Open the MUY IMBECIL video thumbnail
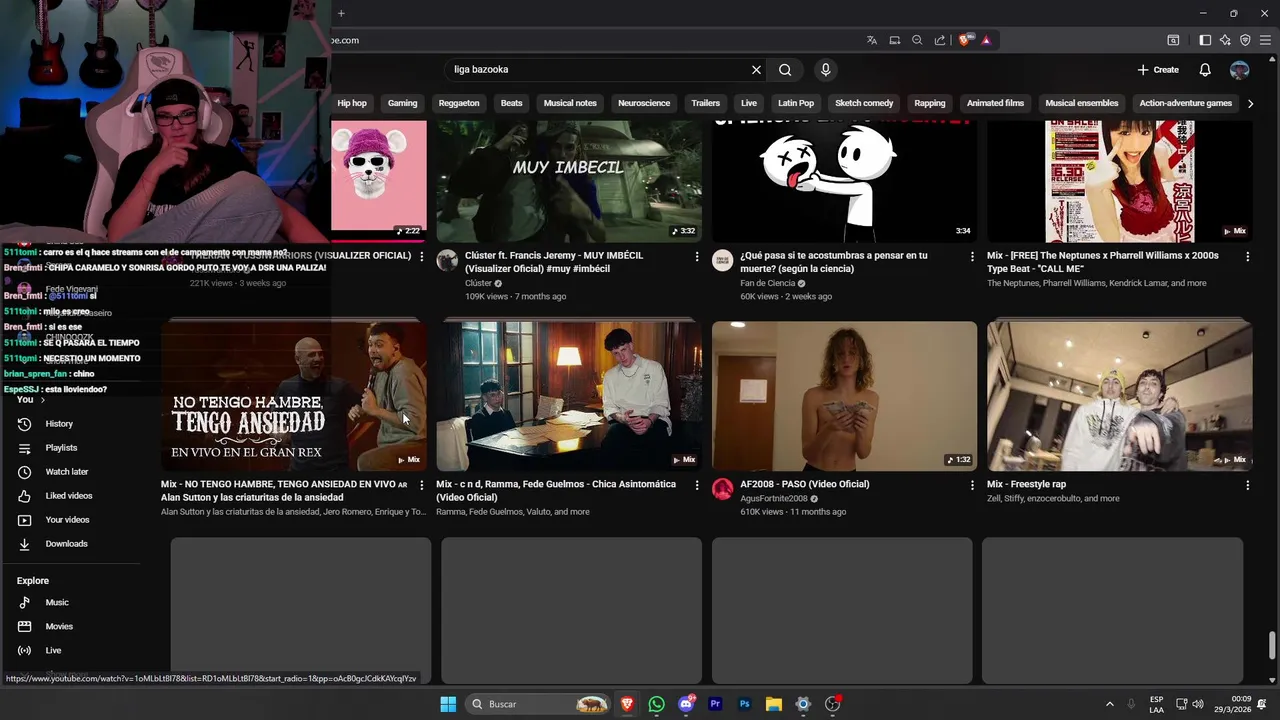 (x=569, y=181)
